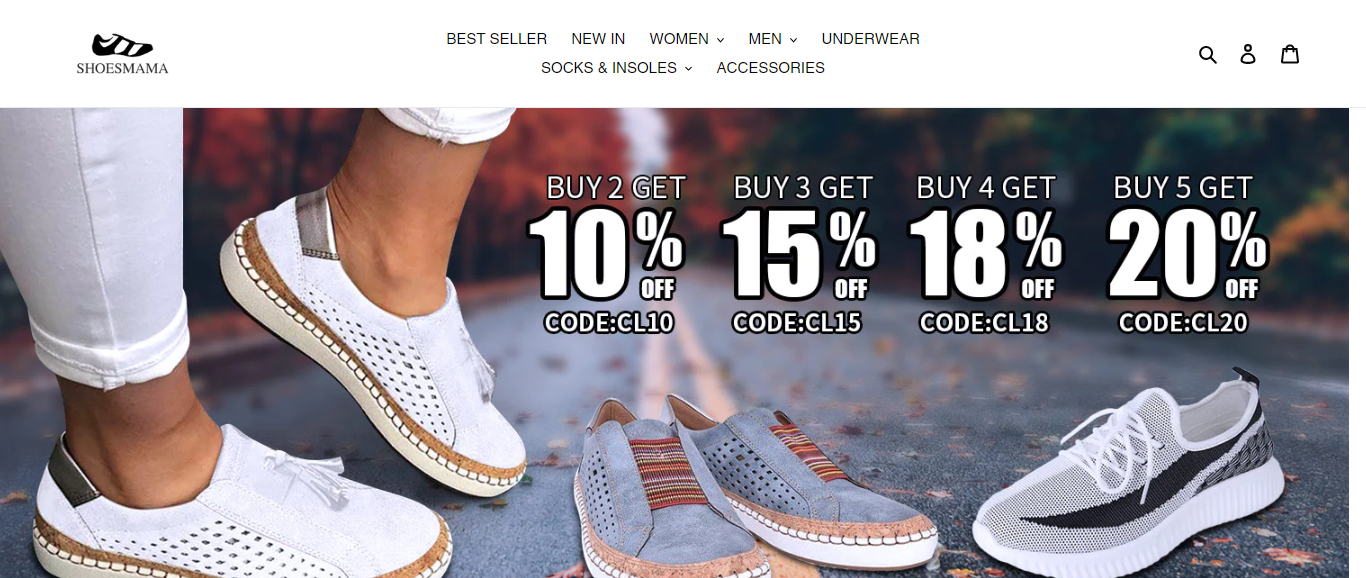The width and height of the screenshot is (1366, 578).
Task: Open the NEW IN section
Action: [598, 39]
